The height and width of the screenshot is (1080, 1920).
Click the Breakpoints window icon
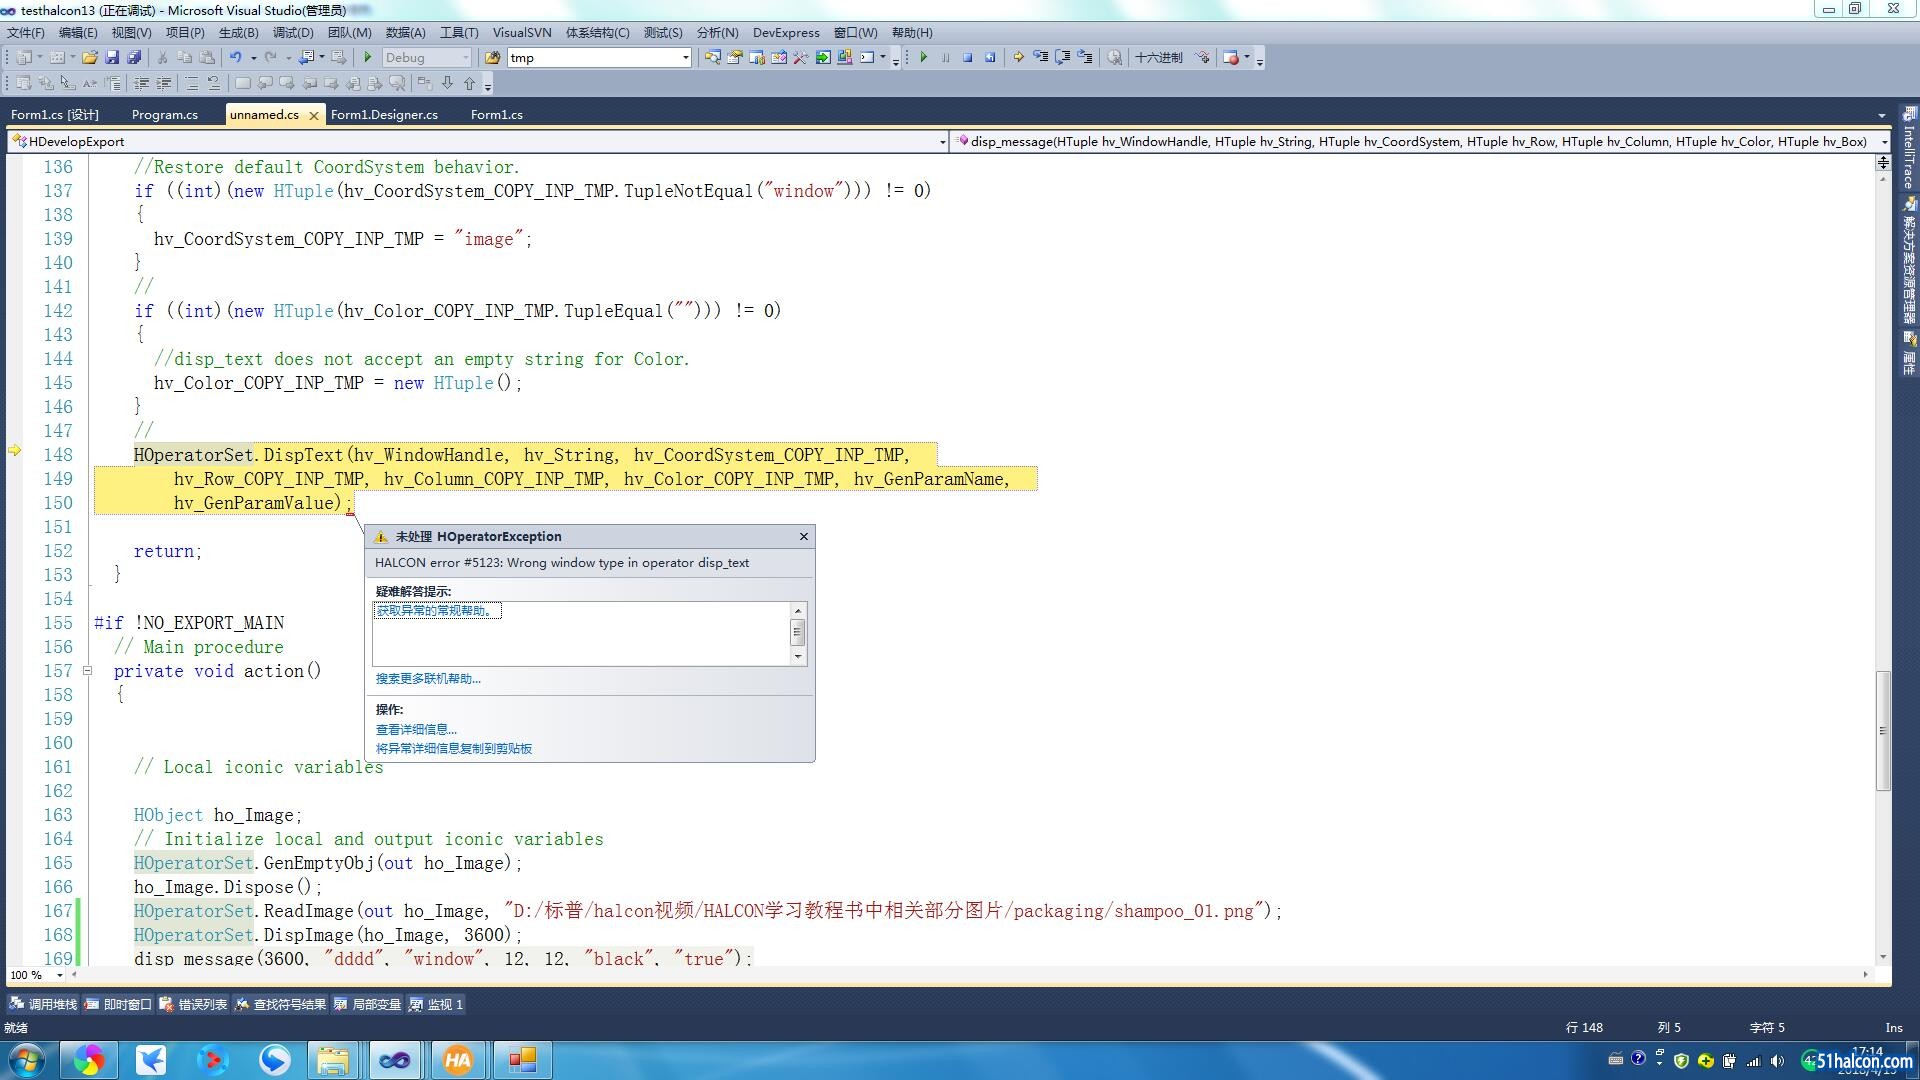click(1231, 58)
